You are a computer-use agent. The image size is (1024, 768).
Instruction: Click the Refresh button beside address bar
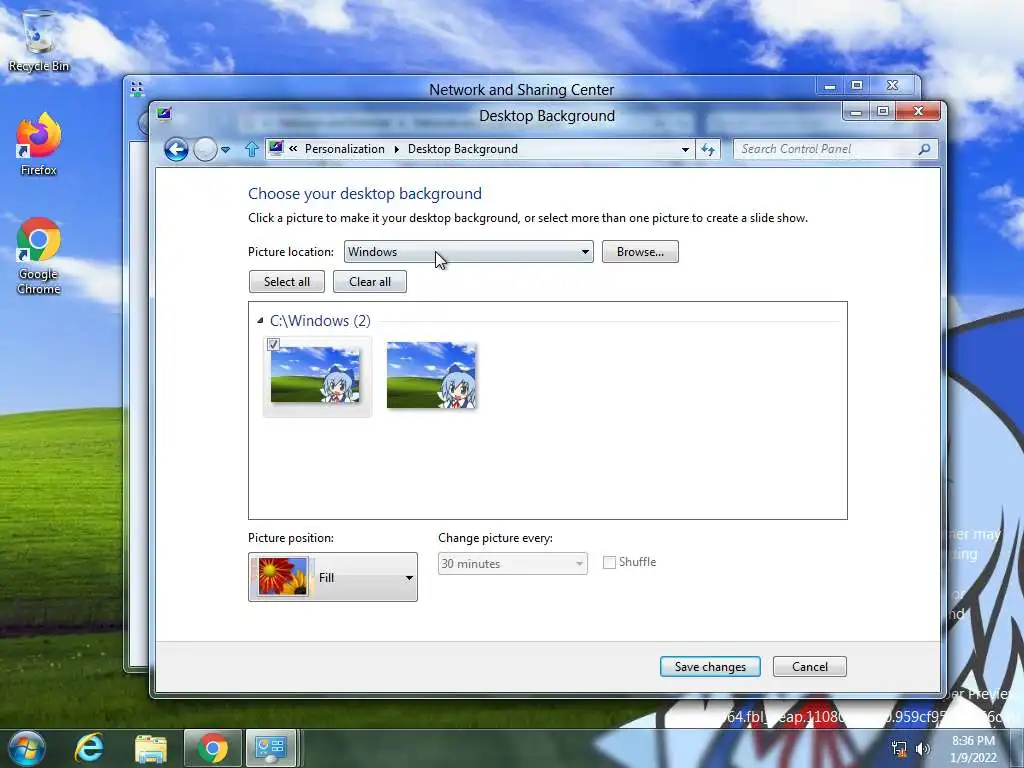708,150
